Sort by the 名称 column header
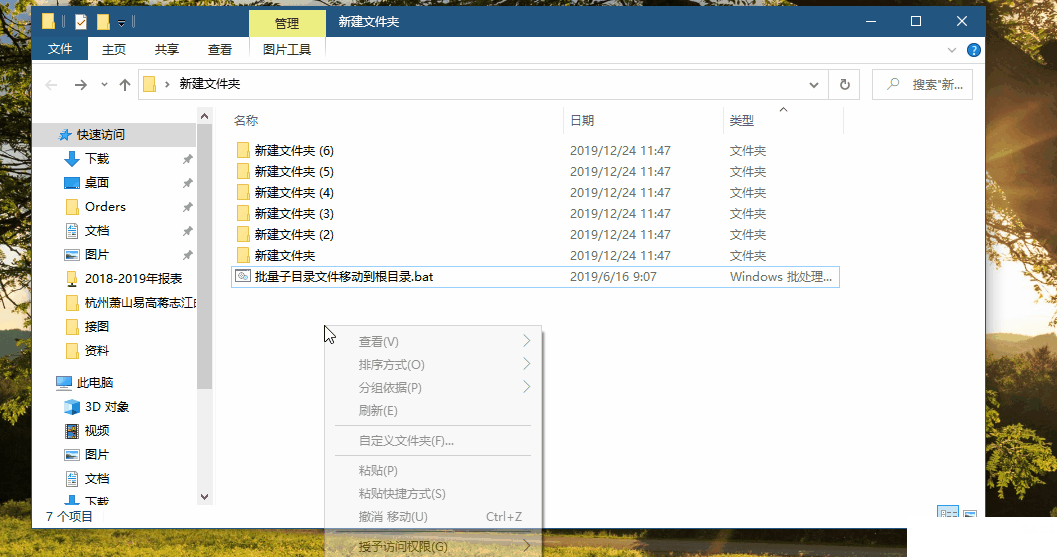 click(246, 120)
